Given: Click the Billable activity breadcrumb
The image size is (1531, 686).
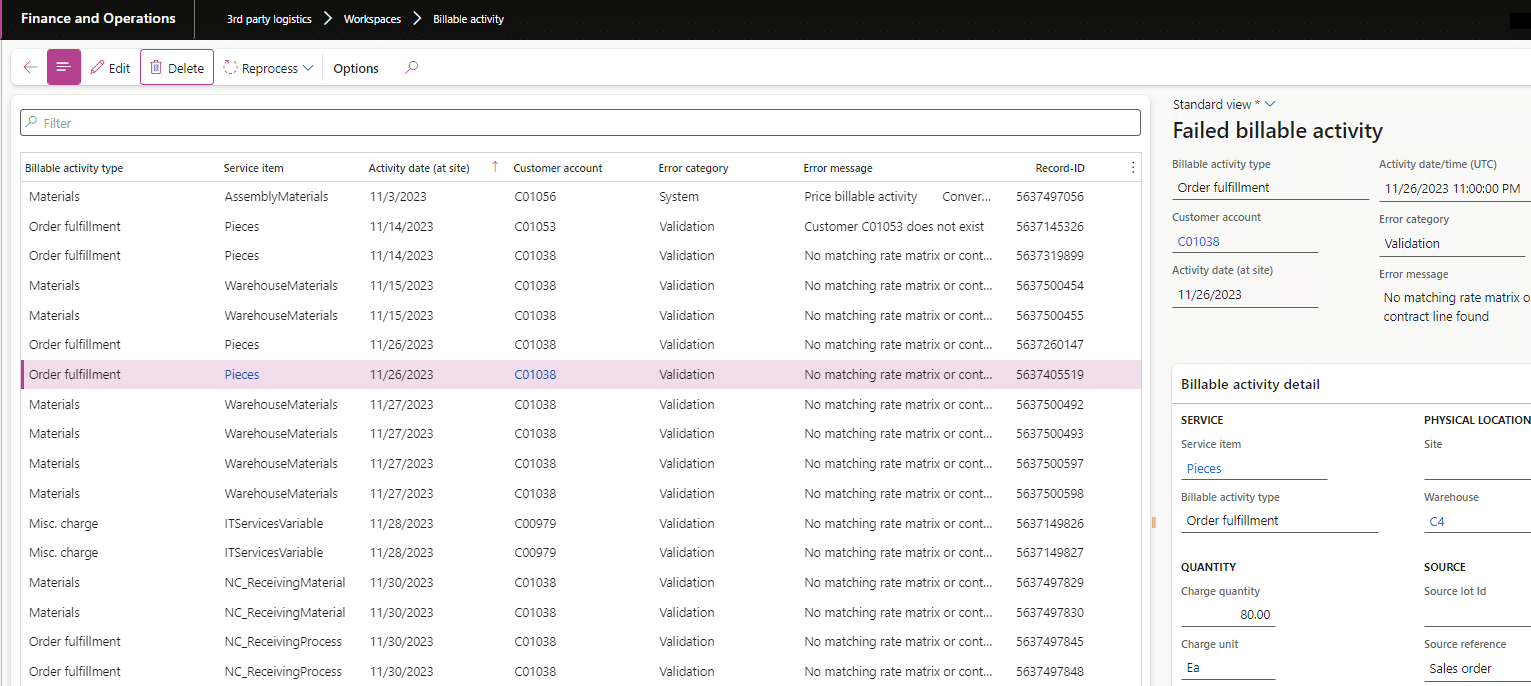Looking at the screenshot, I should tap(468, 19).
